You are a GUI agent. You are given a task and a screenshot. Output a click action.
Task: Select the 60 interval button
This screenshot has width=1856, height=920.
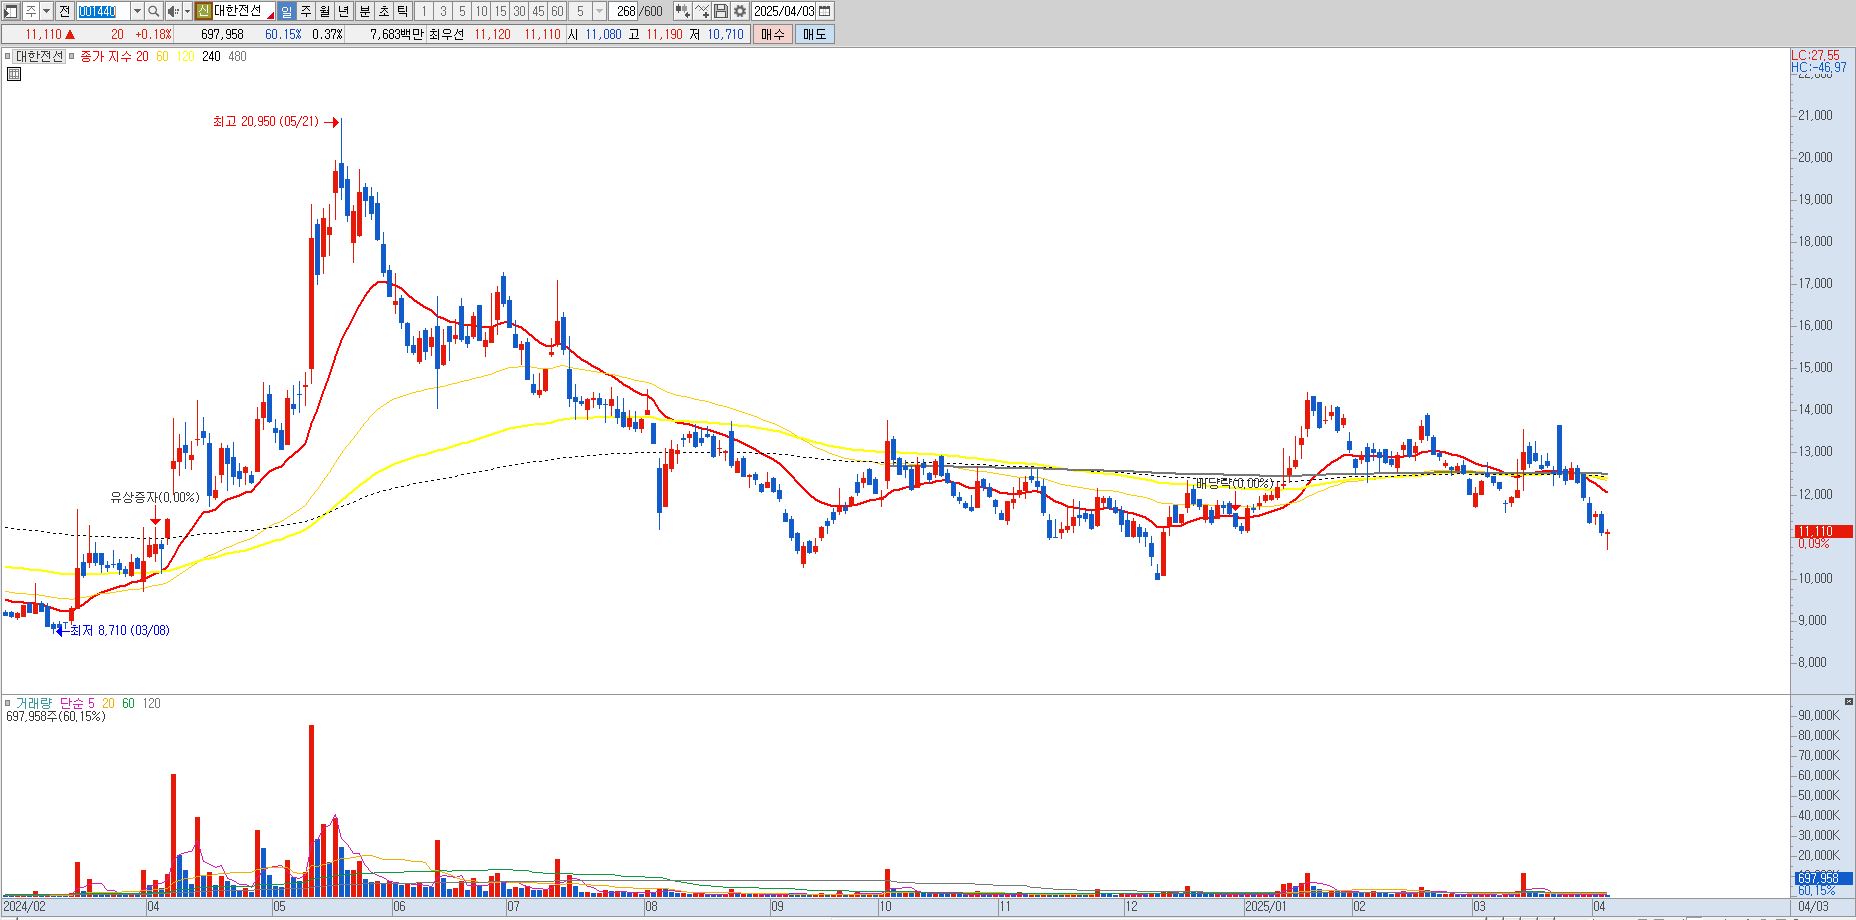(557, 11)
